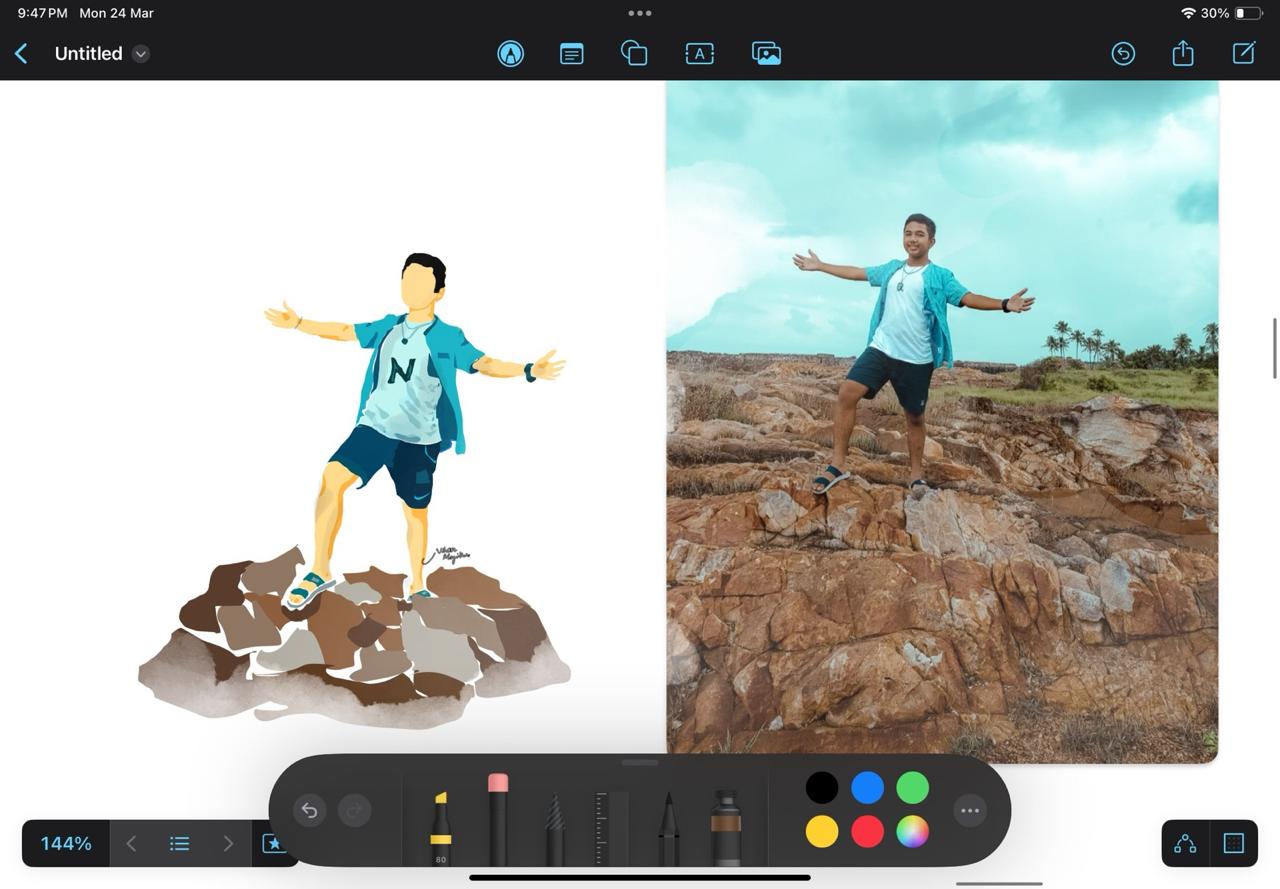This screenshot has width=1280, height=889.
Task: Open the shapes library icon
Action: 634,54
